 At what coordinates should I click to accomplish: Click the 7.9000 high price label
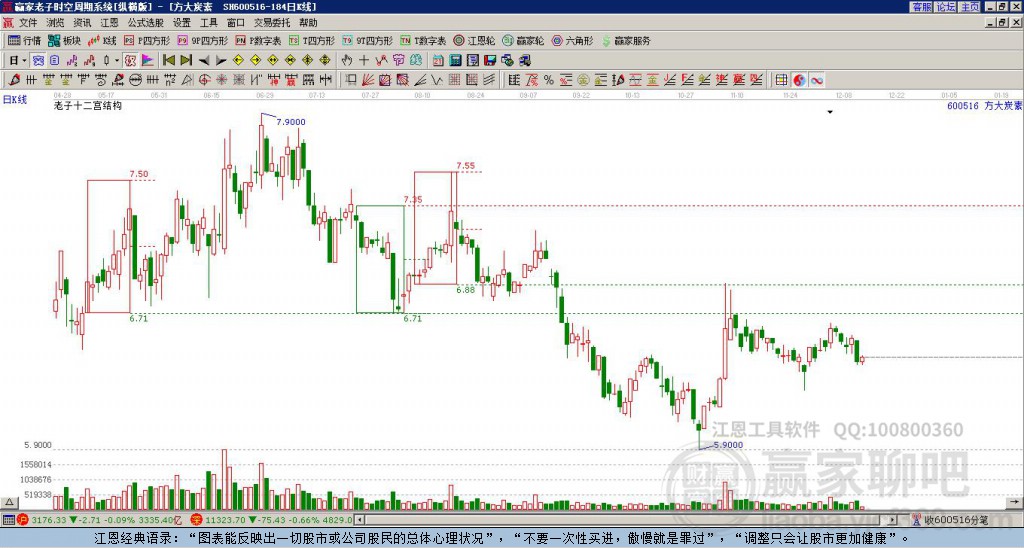[291, 121]
